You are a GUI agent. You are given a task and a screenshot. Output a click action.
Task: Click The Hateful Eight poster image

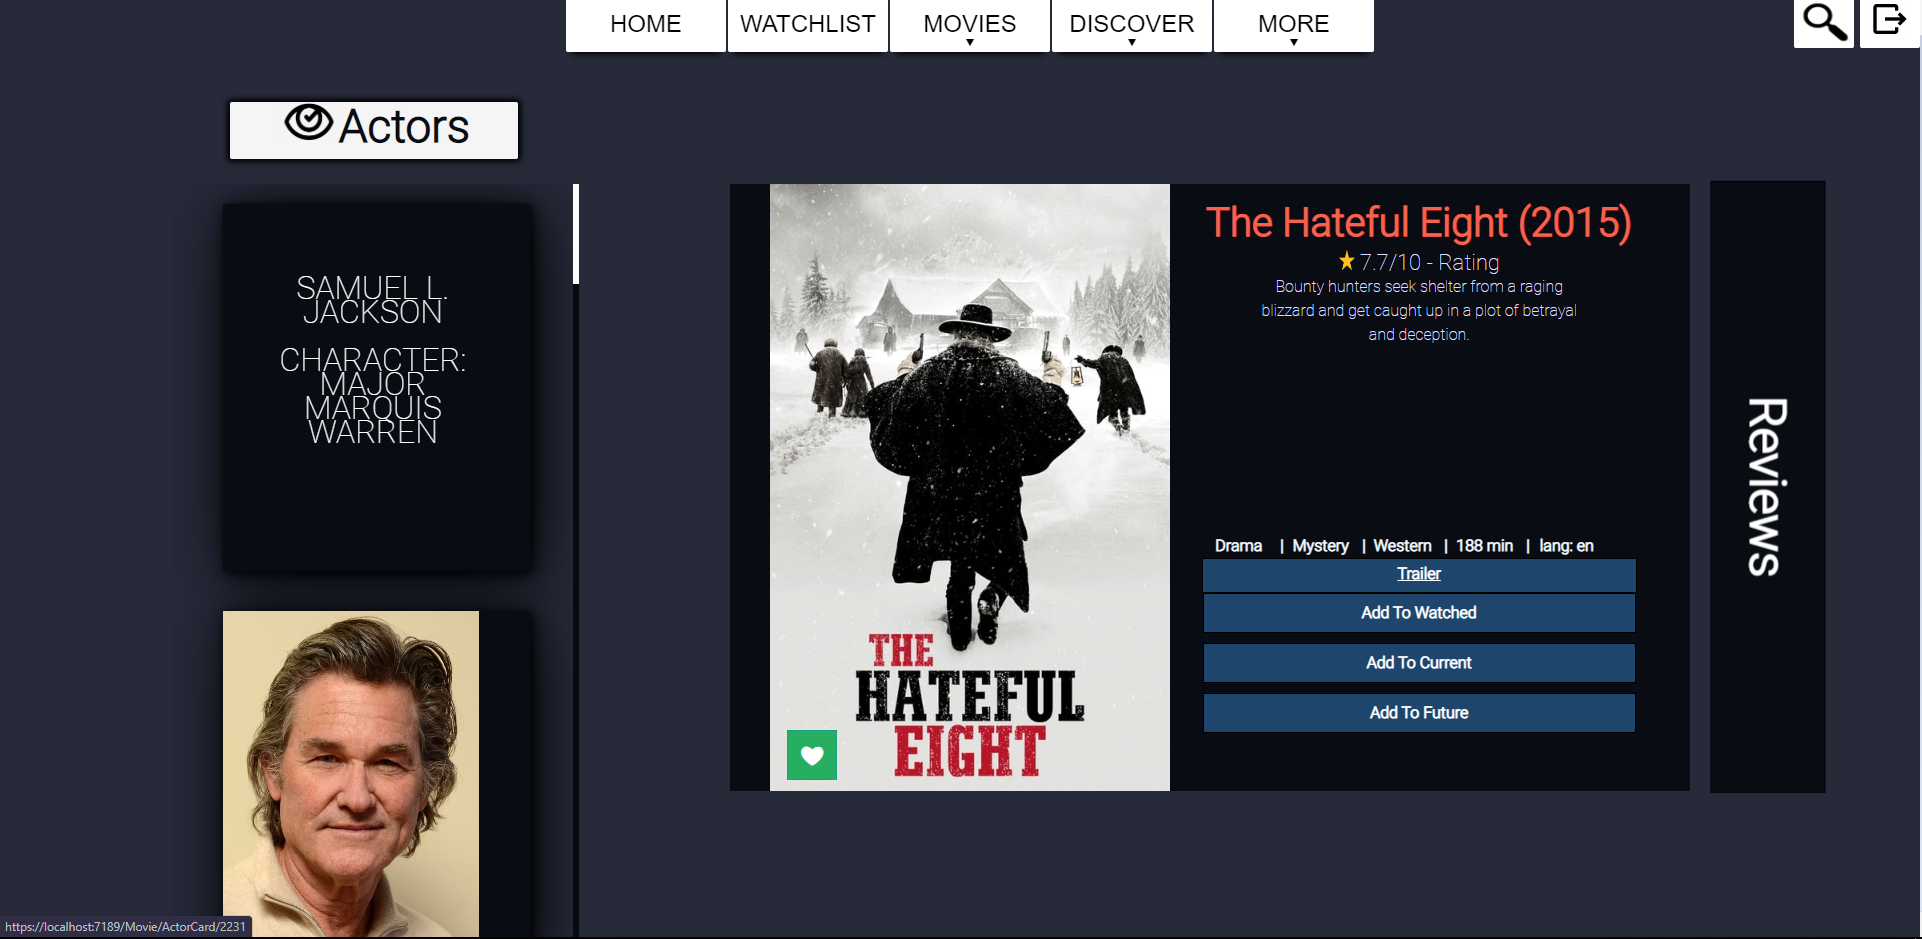tap(970, 487)
